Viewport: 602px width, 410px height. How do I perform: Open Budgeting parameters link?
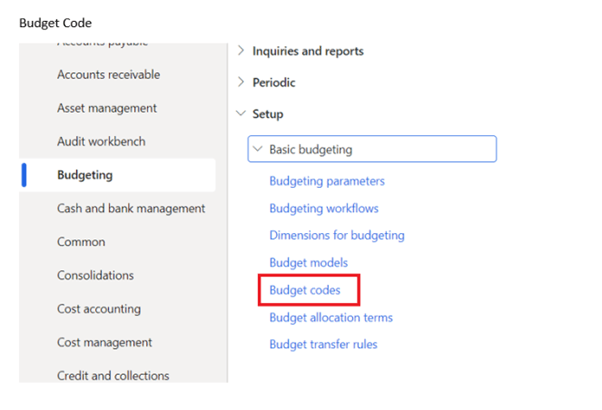click(x=326, y=181)
